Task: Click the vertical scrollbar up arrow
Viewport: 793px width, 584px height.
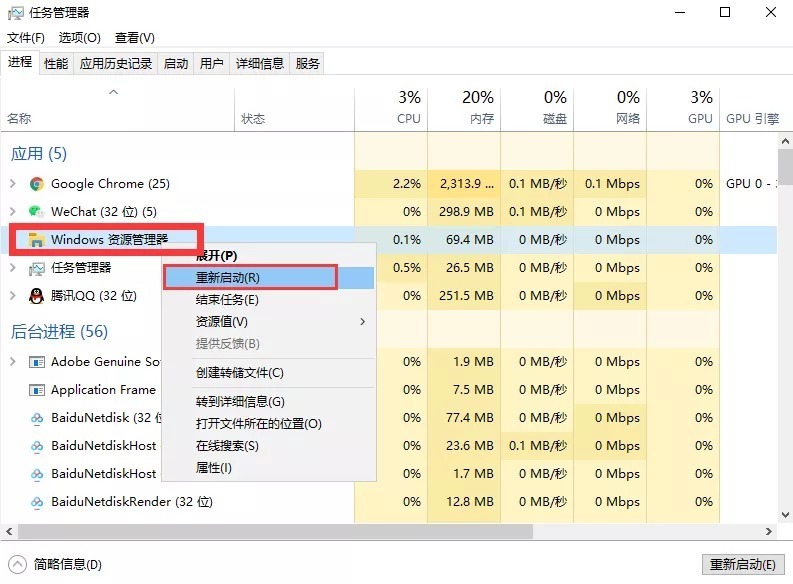Action: (785, 141)
